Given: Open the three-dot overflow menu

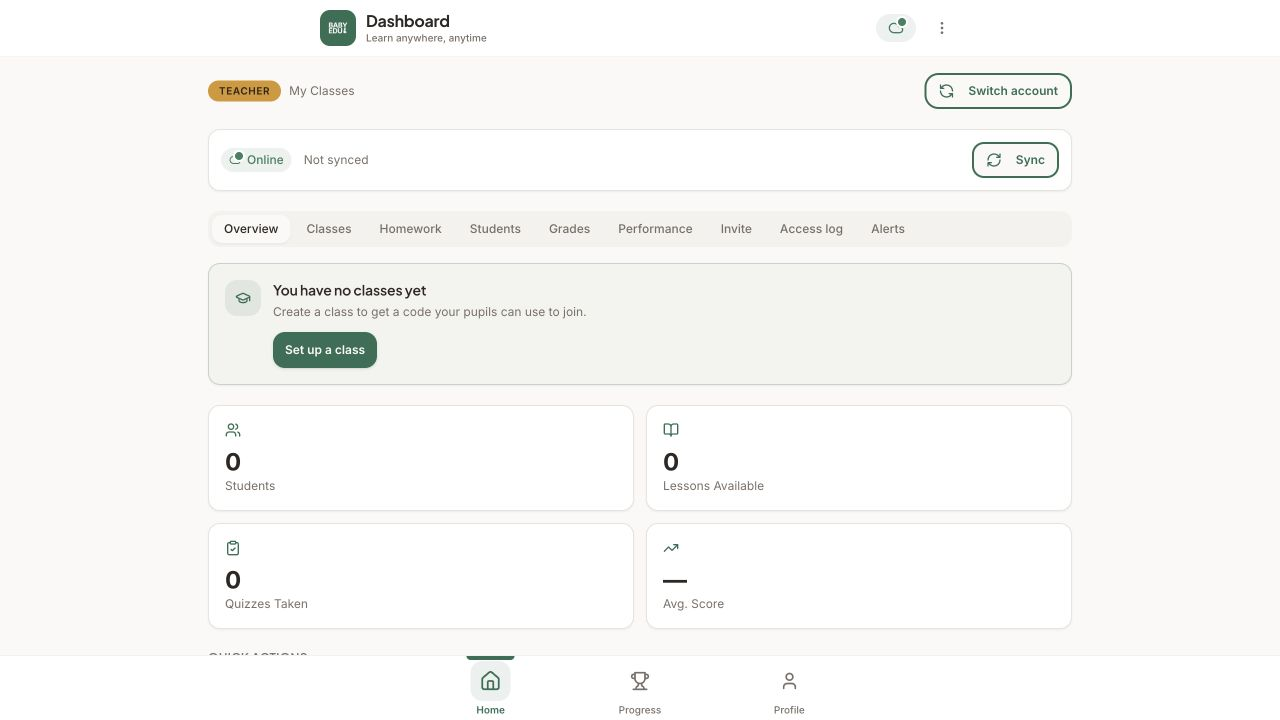Looking at the screenshot, I should (942, 28).
